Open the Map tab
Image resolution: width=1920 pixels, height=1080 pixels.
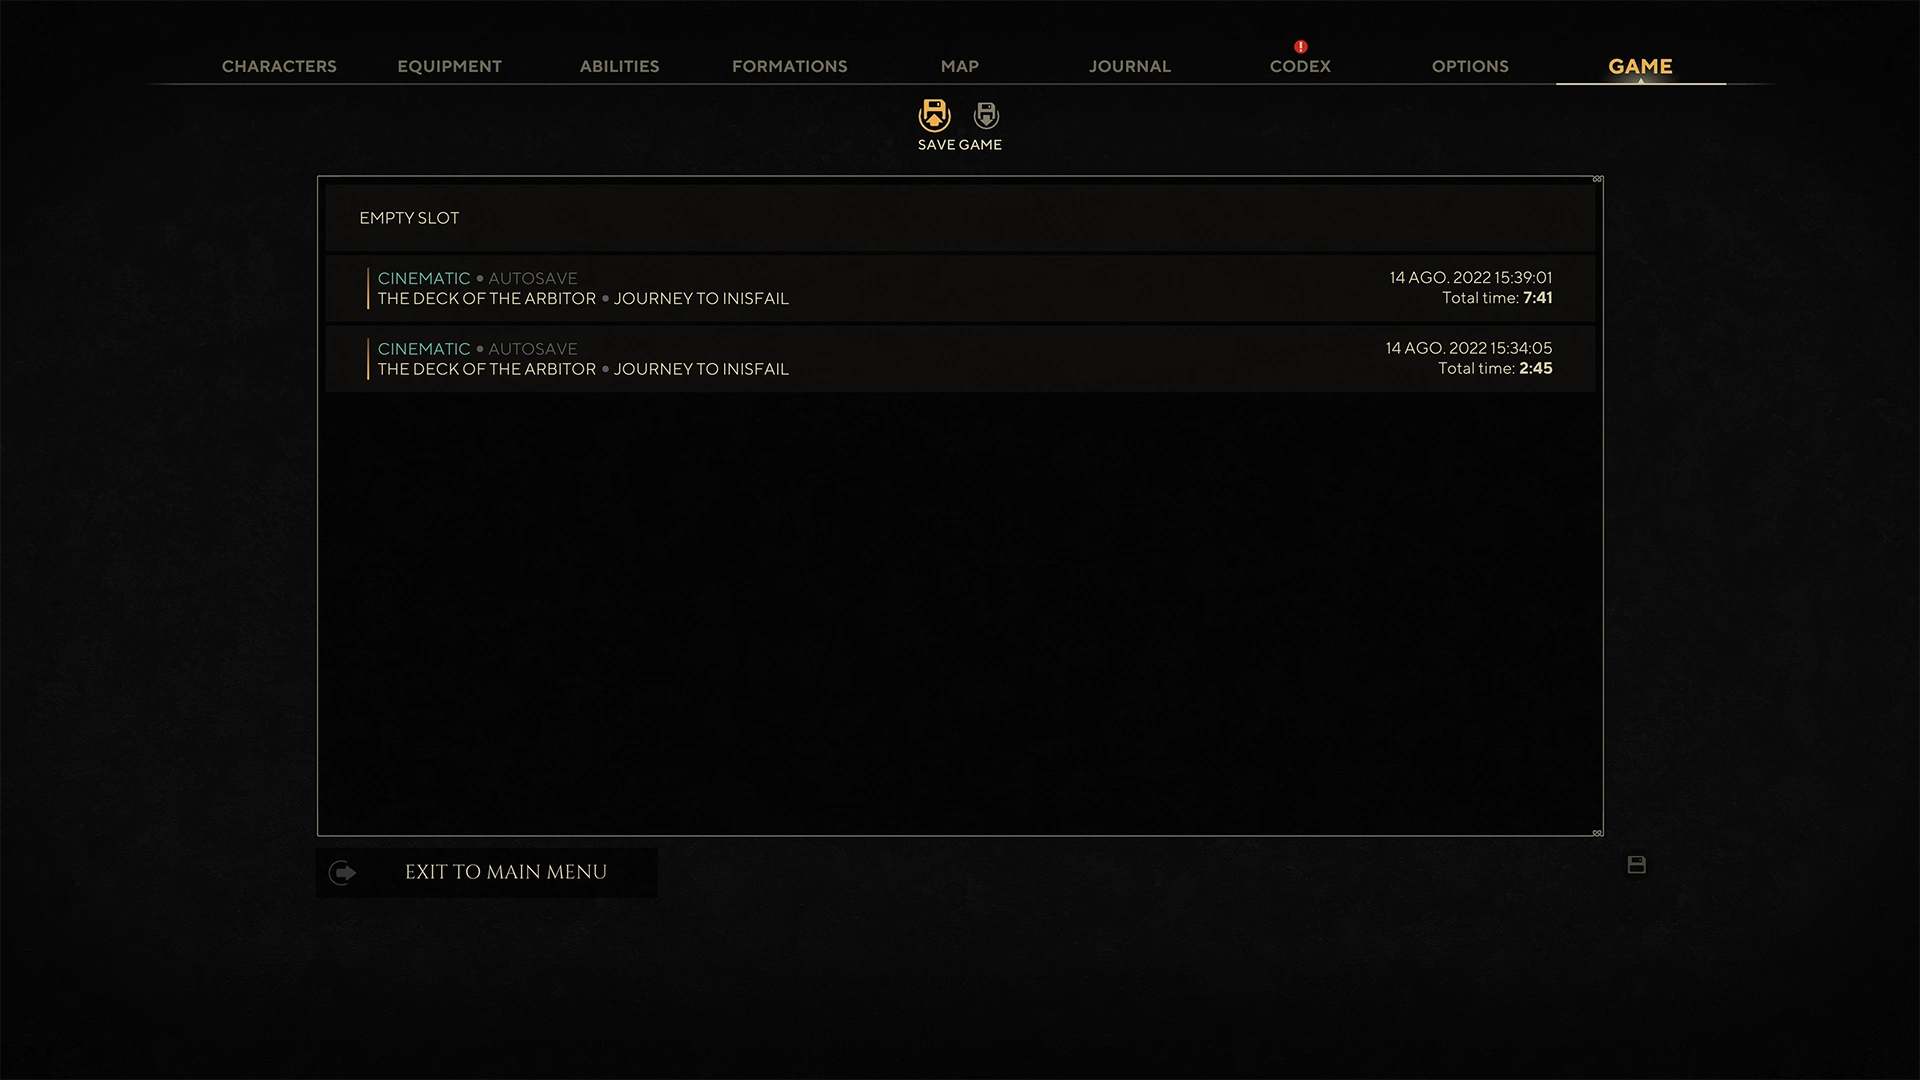click(959, 66)
